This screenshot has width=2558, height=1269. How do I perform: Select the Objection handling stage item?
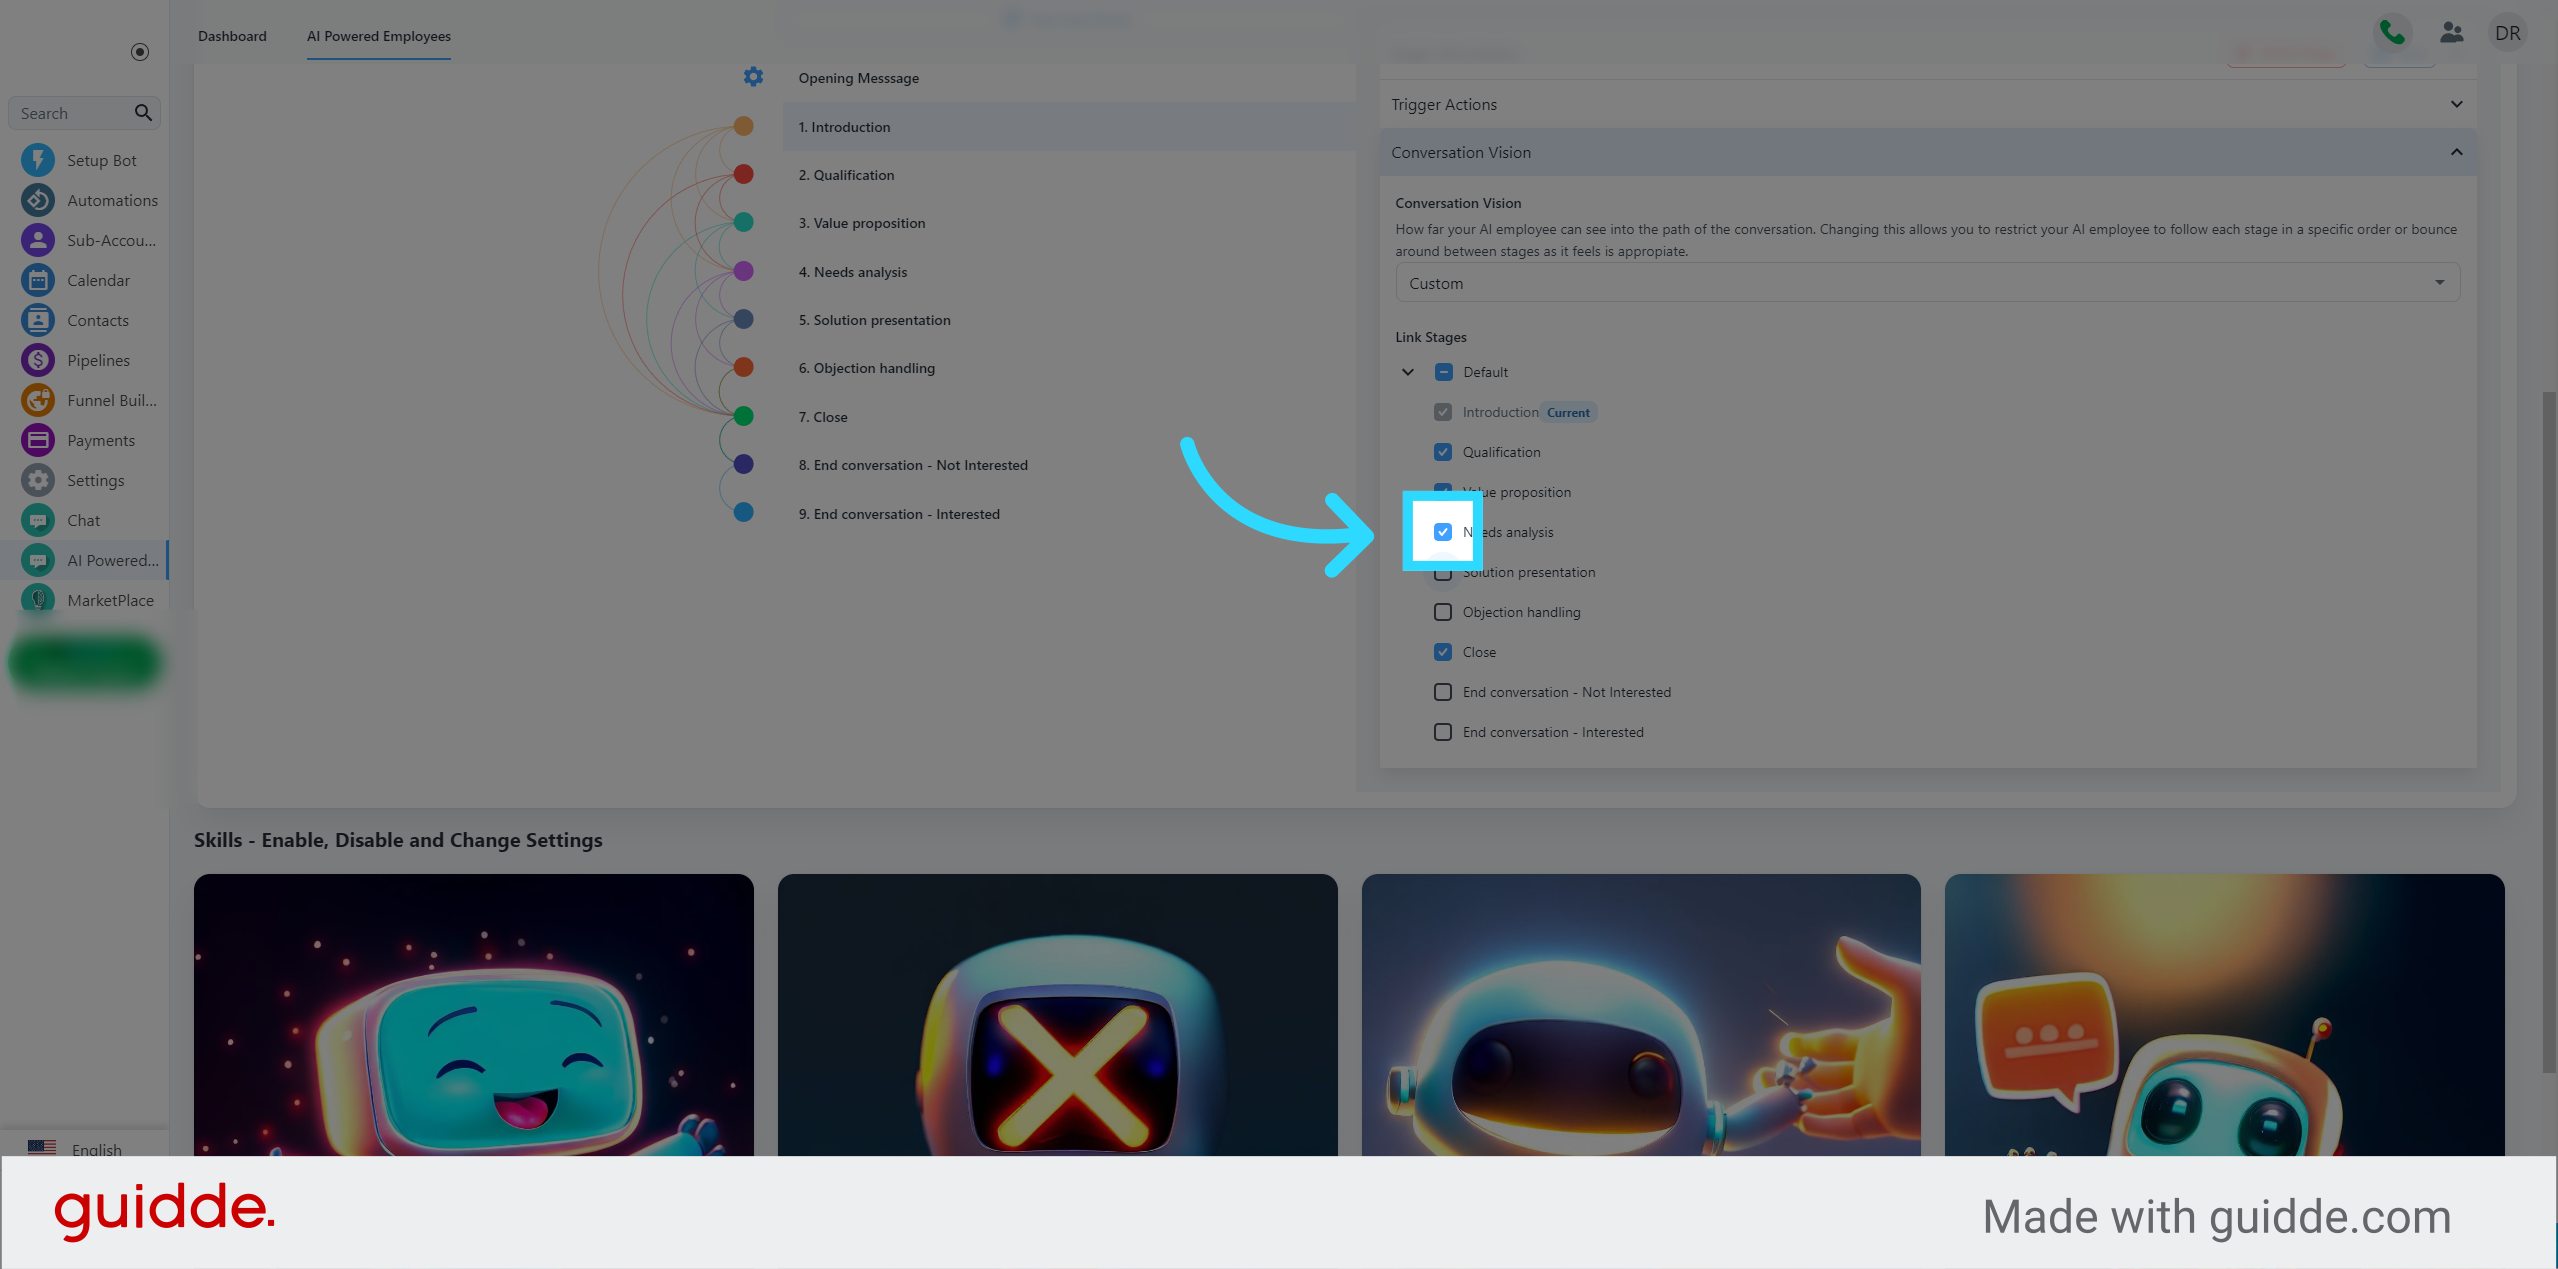pos(1442,610)
